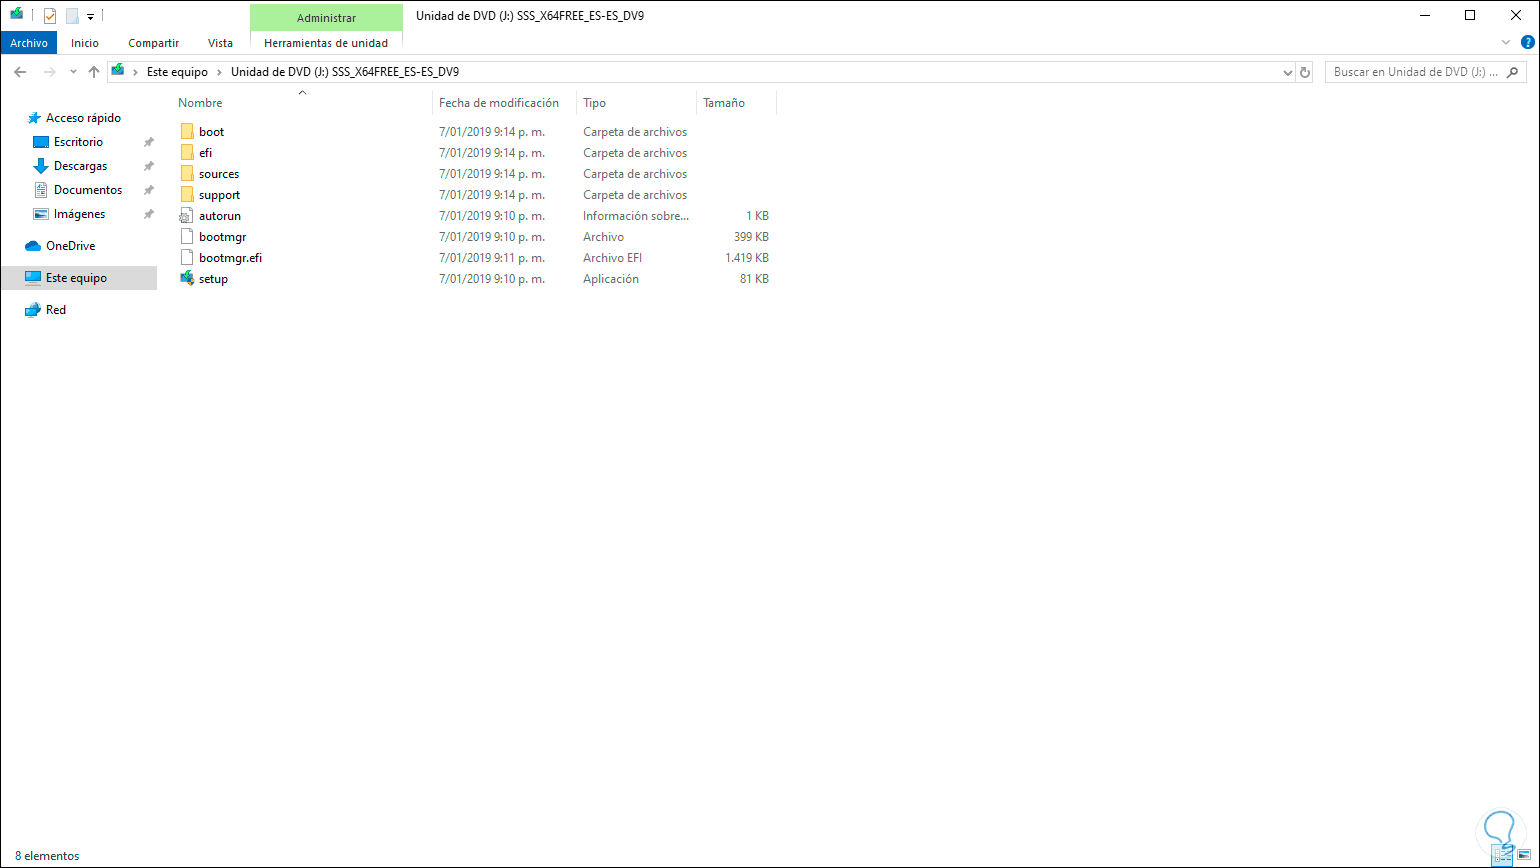
Task: Go up one folder level
Action: 94,72
